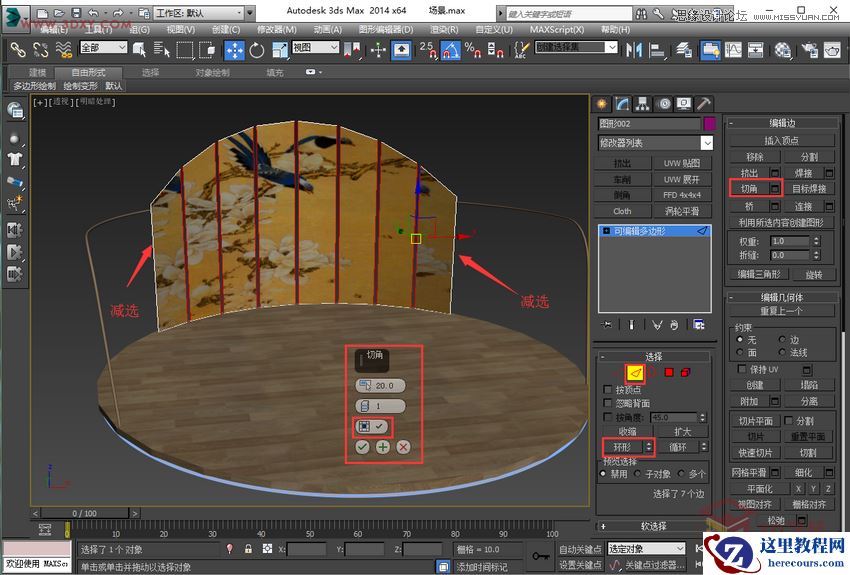Open the 修改器(M) menu

tap(276, 29)
